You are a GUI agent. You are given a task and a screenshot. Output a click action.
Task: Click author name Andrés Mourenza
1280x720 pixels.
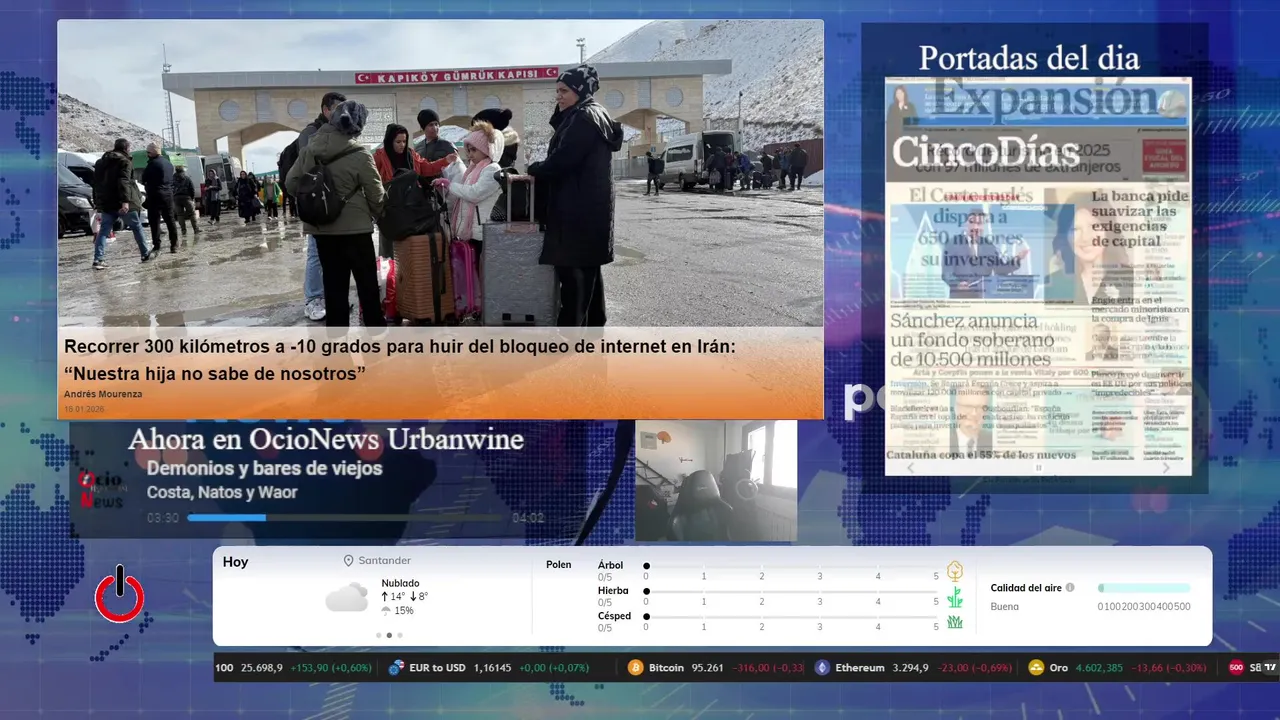[103, 394]
